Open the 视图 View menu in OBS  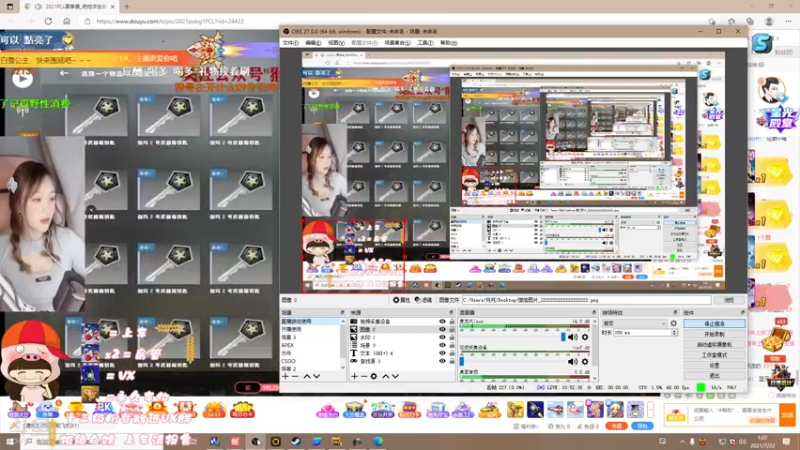336,43
